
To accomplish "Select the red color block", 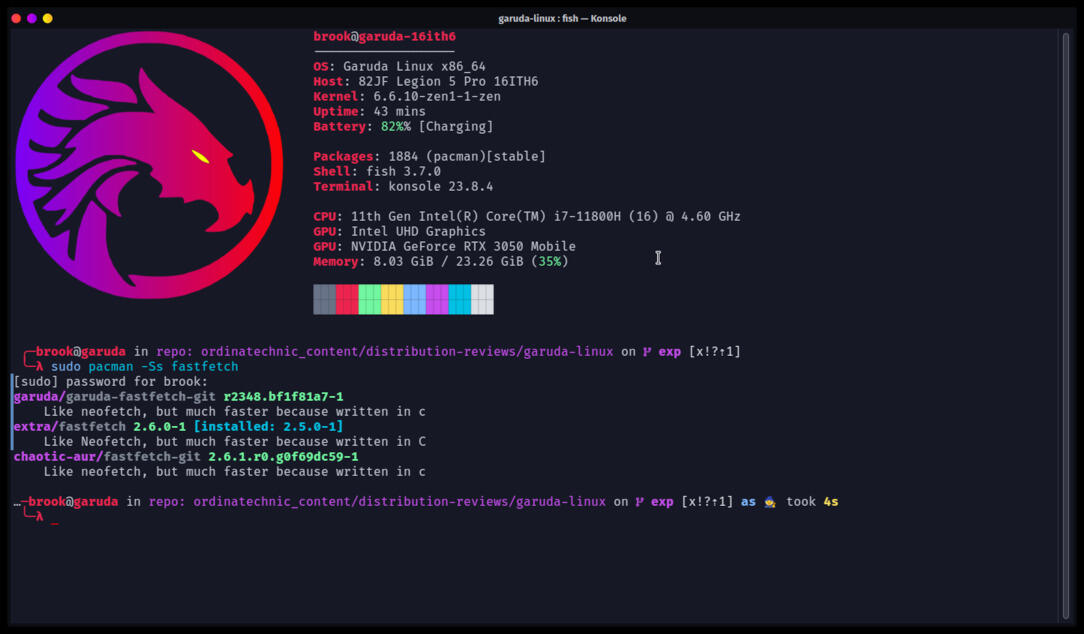I will (x=347, y=299).
